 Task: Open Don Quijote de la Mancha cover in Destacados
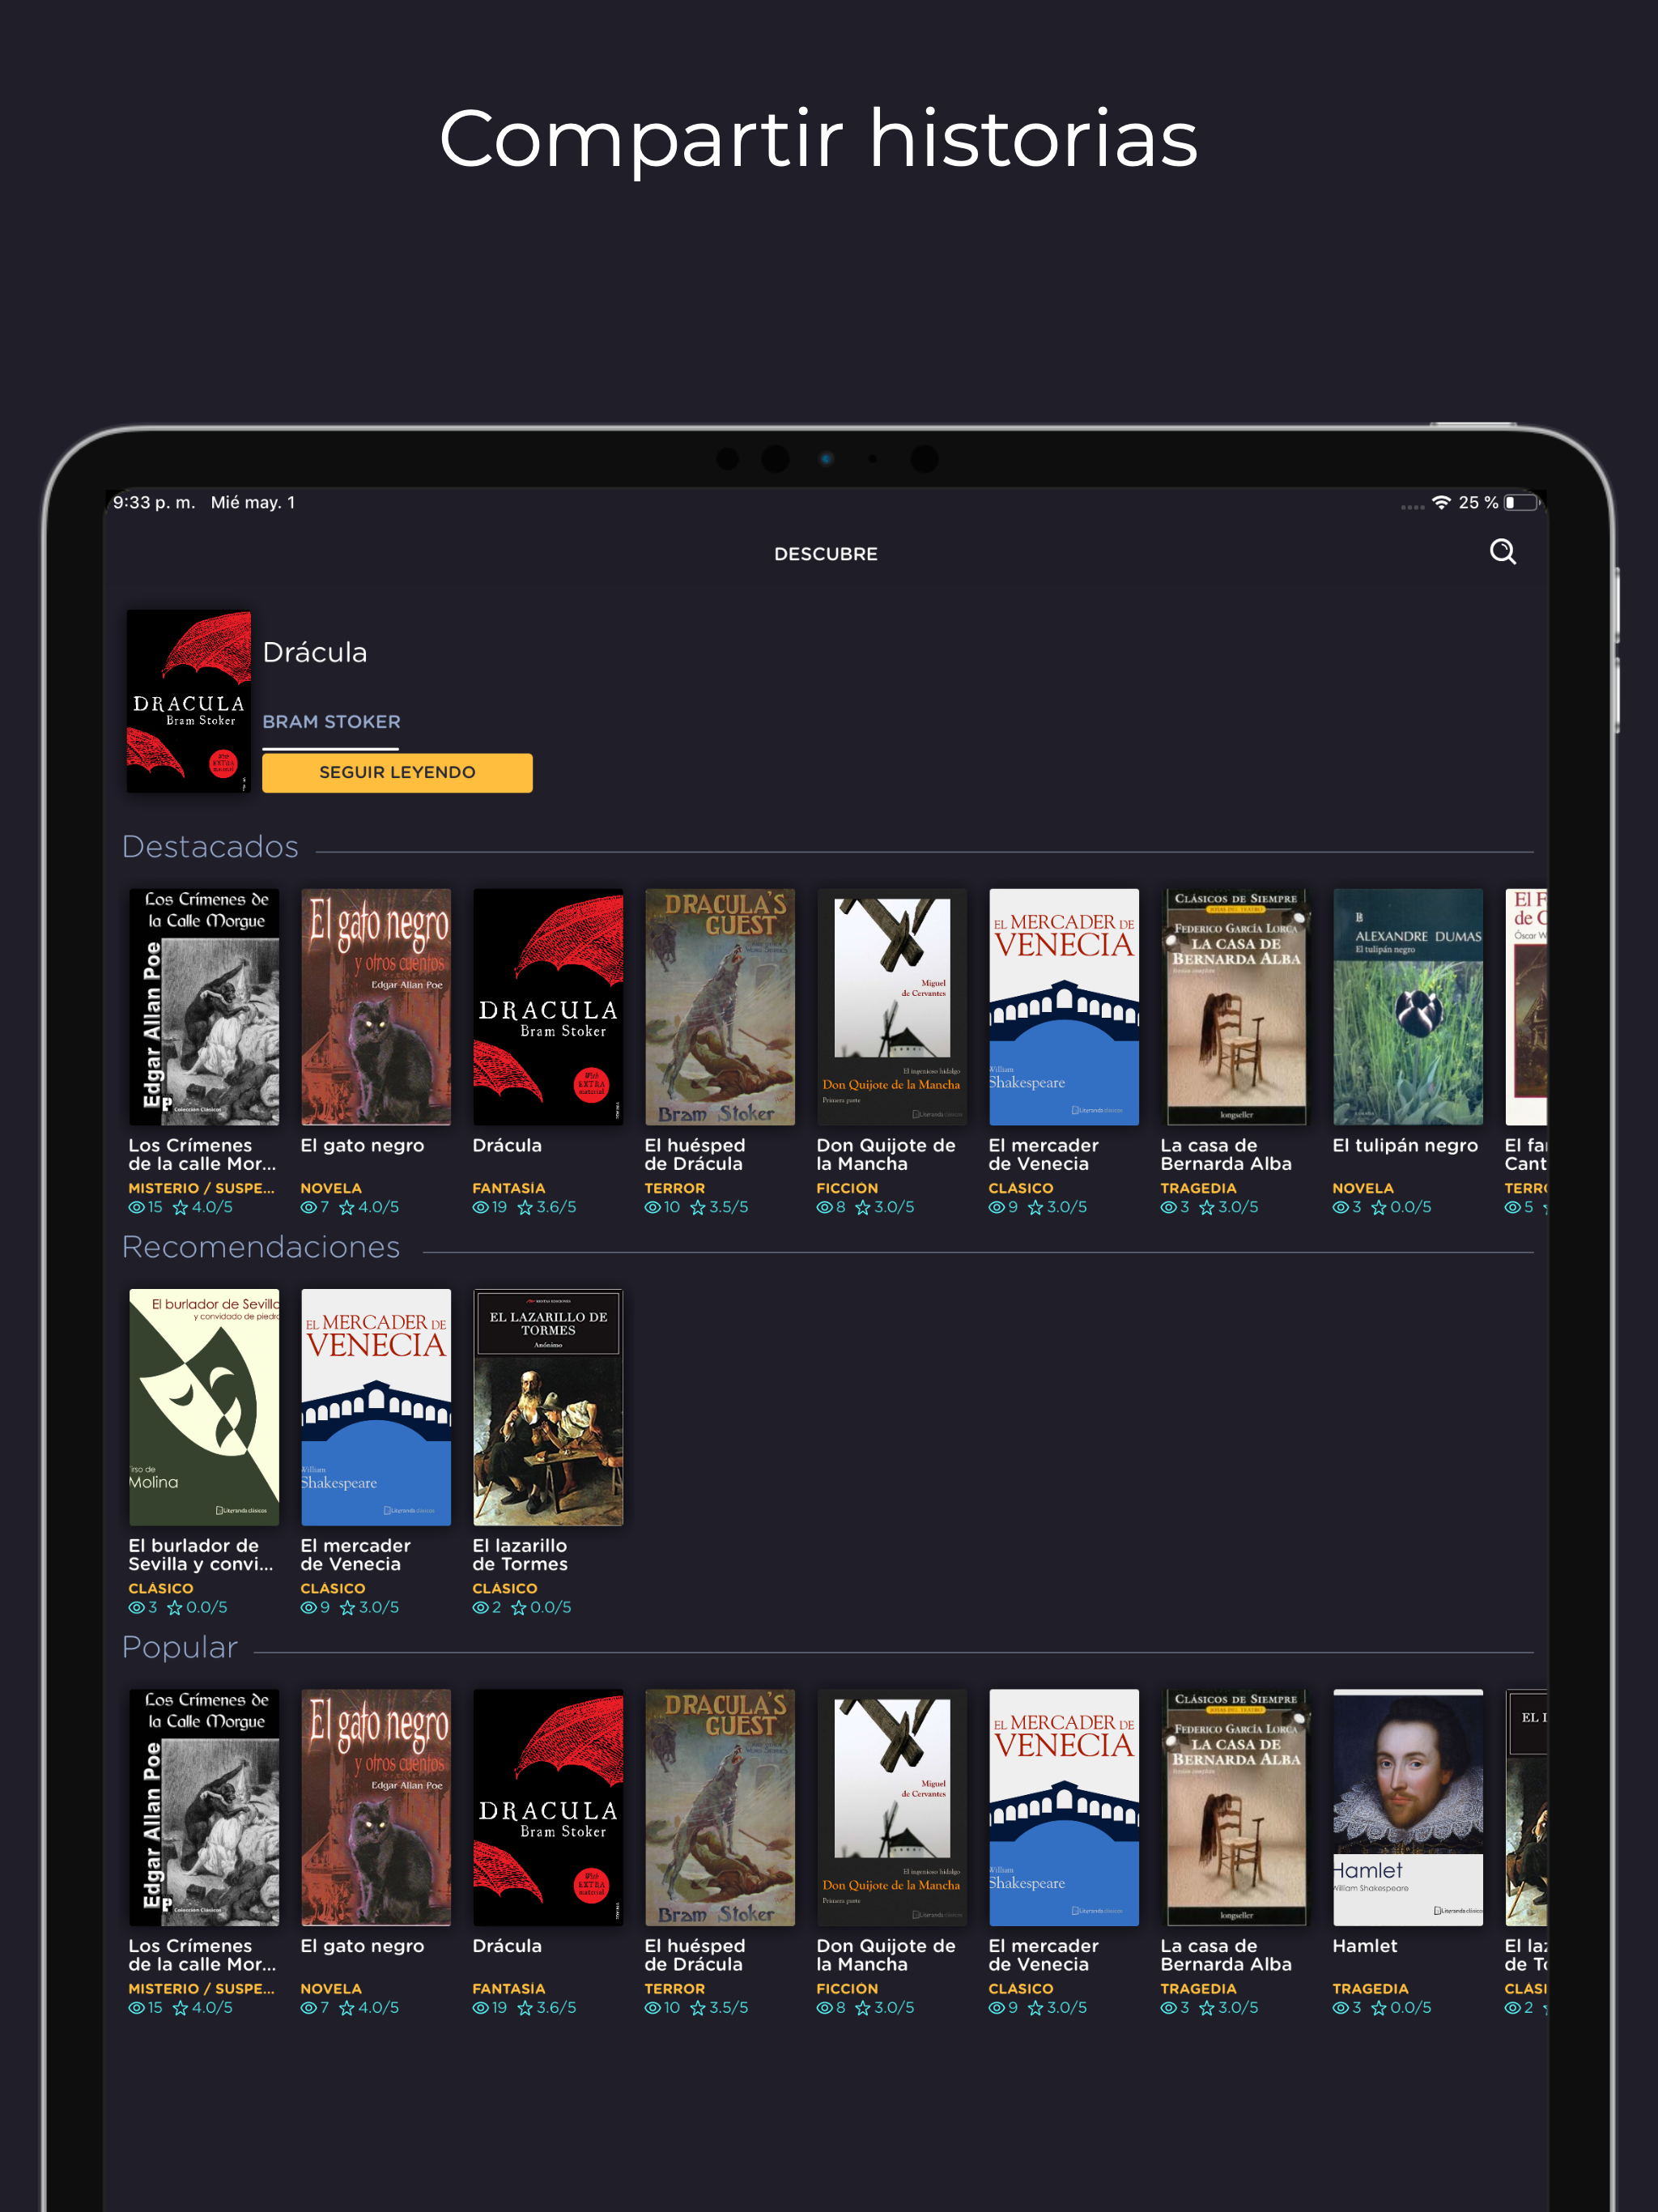(x=892, y=1007)
